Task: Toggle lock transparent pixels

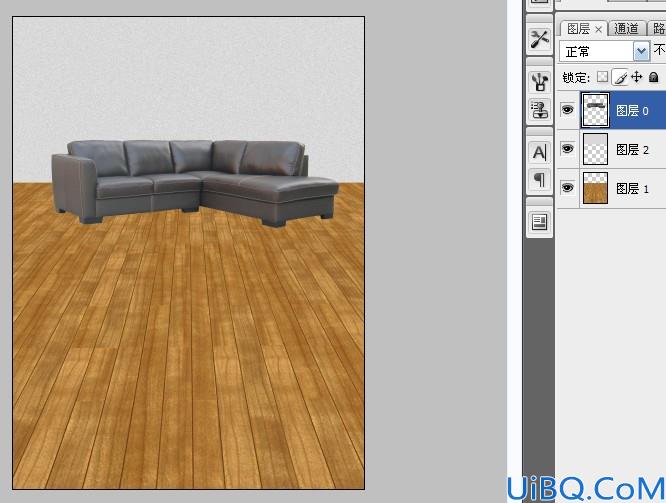Action: [602, 77]
